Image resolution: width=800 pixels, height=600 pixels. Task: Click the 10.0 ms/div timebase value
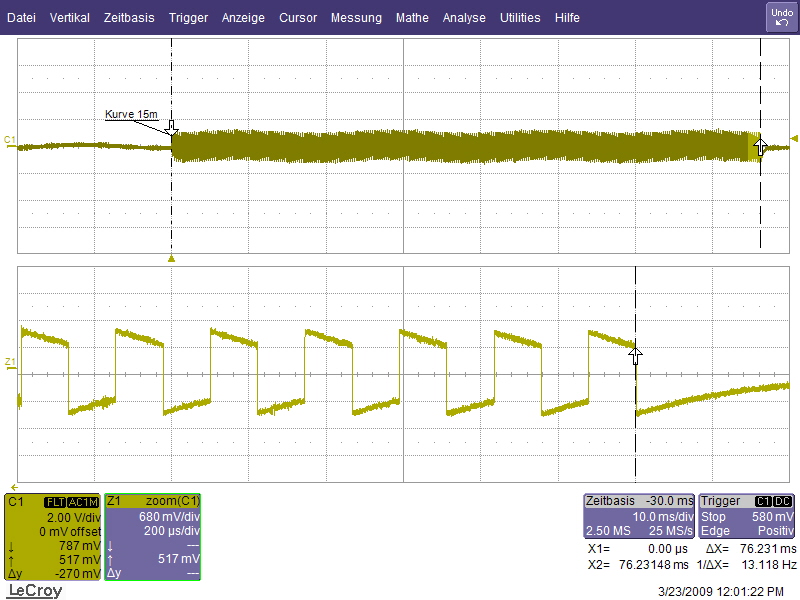[663, 516]
